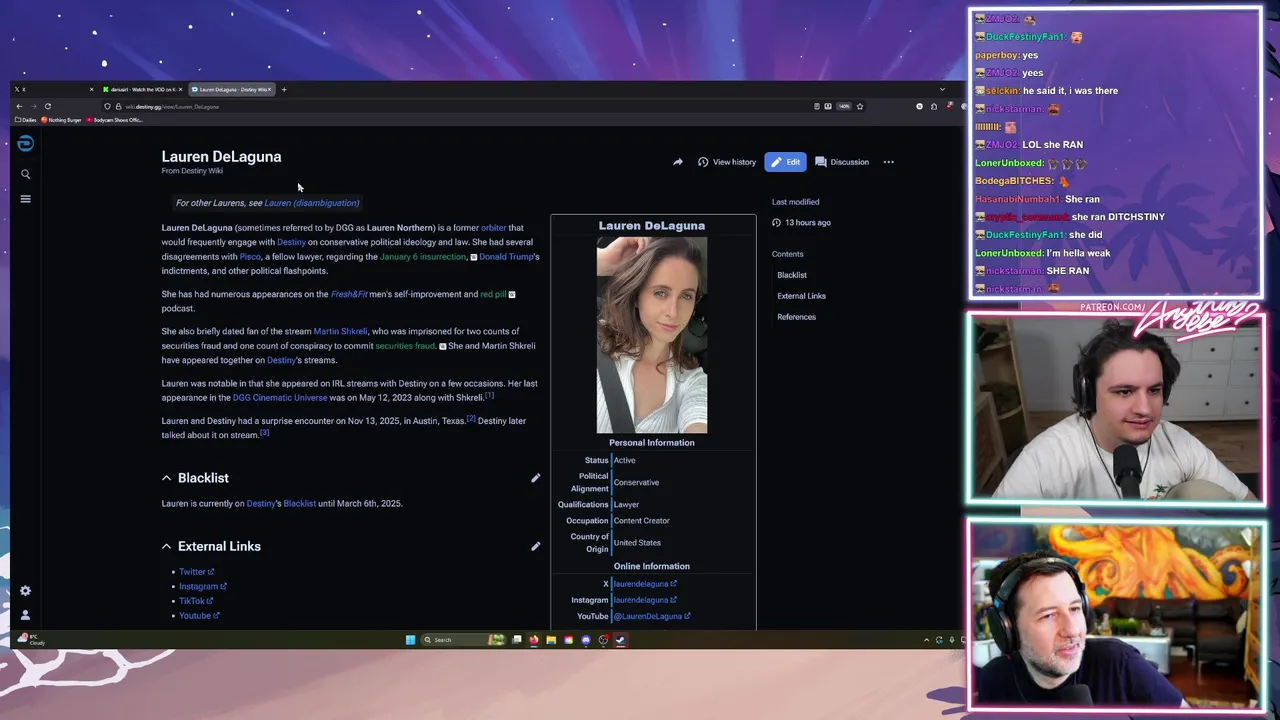
Task: Click the Destiny Wiki logo icon in sidebar
Action: [x=25, y=144]
